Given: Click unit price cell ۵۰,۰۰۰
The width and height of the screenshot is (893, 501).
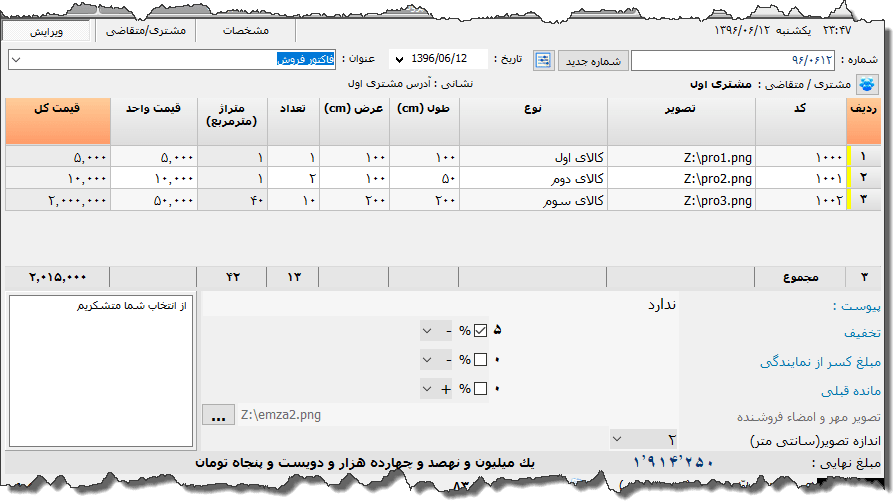Looking at the screenshot, I should pos(154,200).
